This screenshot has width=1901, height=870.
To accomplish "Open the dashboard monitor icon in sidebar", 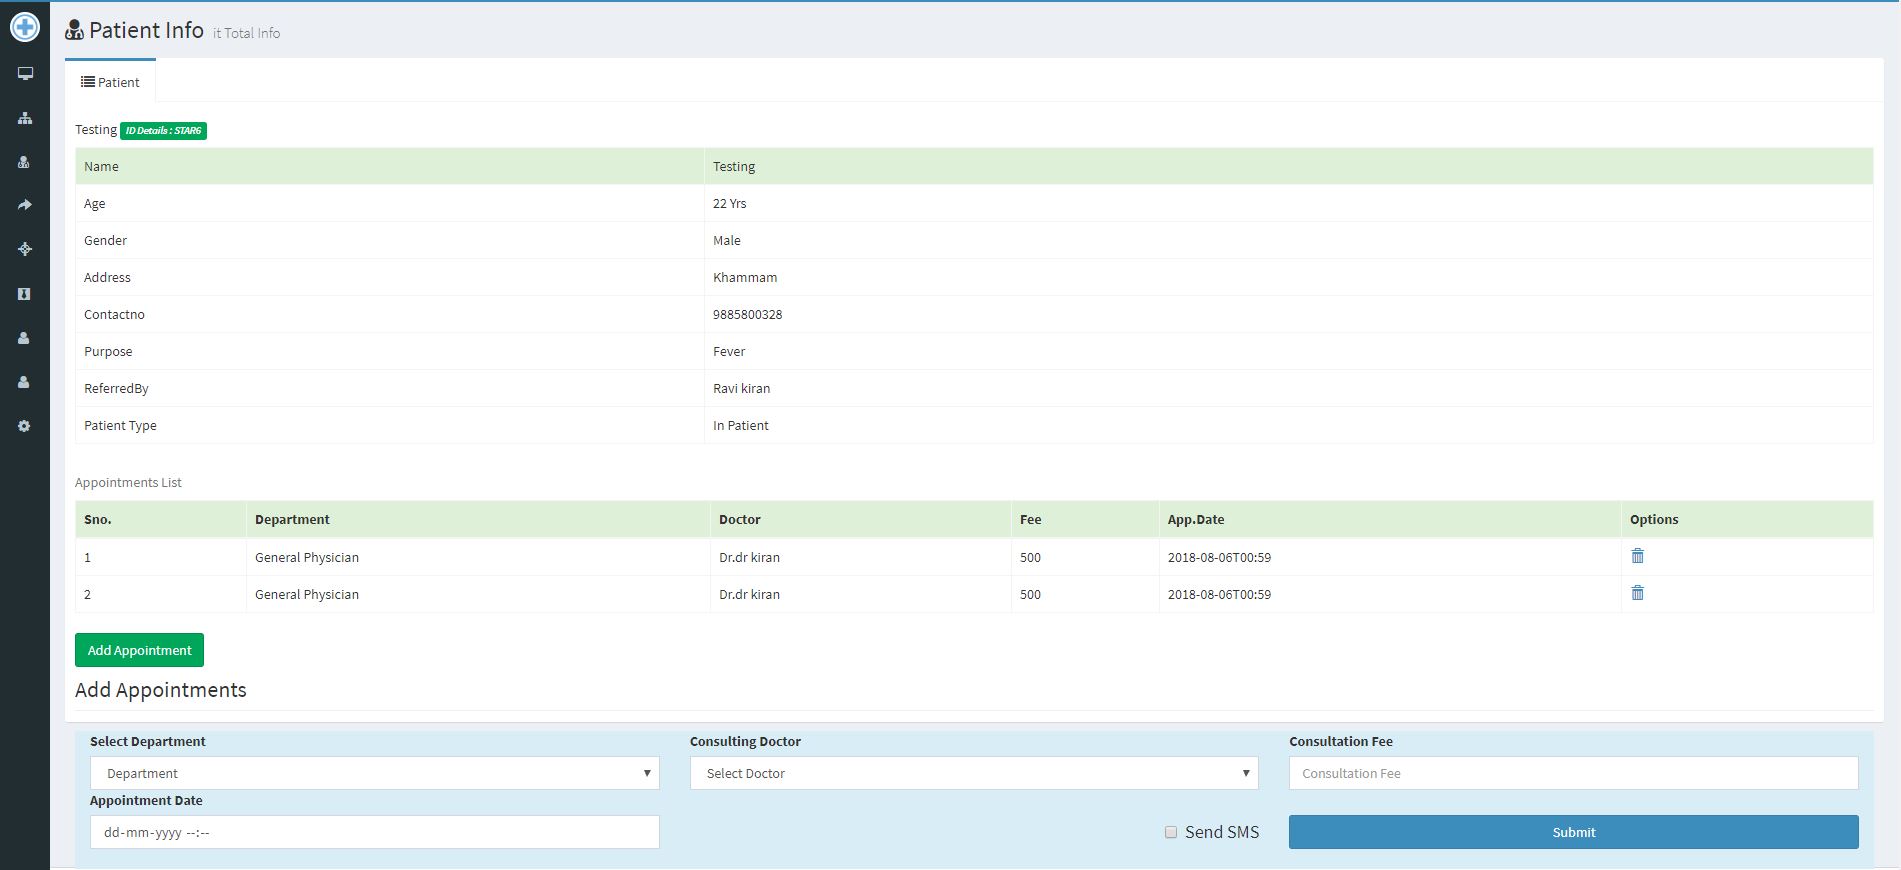I will click(x=25, y=73).
